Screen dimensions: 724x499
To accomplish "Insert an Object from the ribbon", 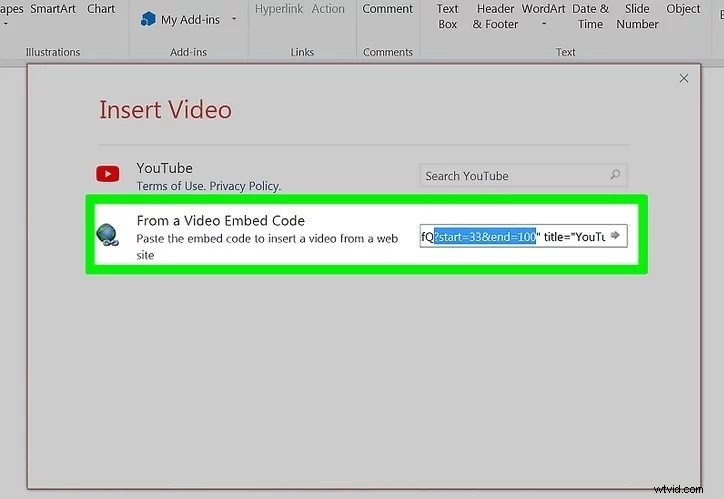I will [683, 9].
